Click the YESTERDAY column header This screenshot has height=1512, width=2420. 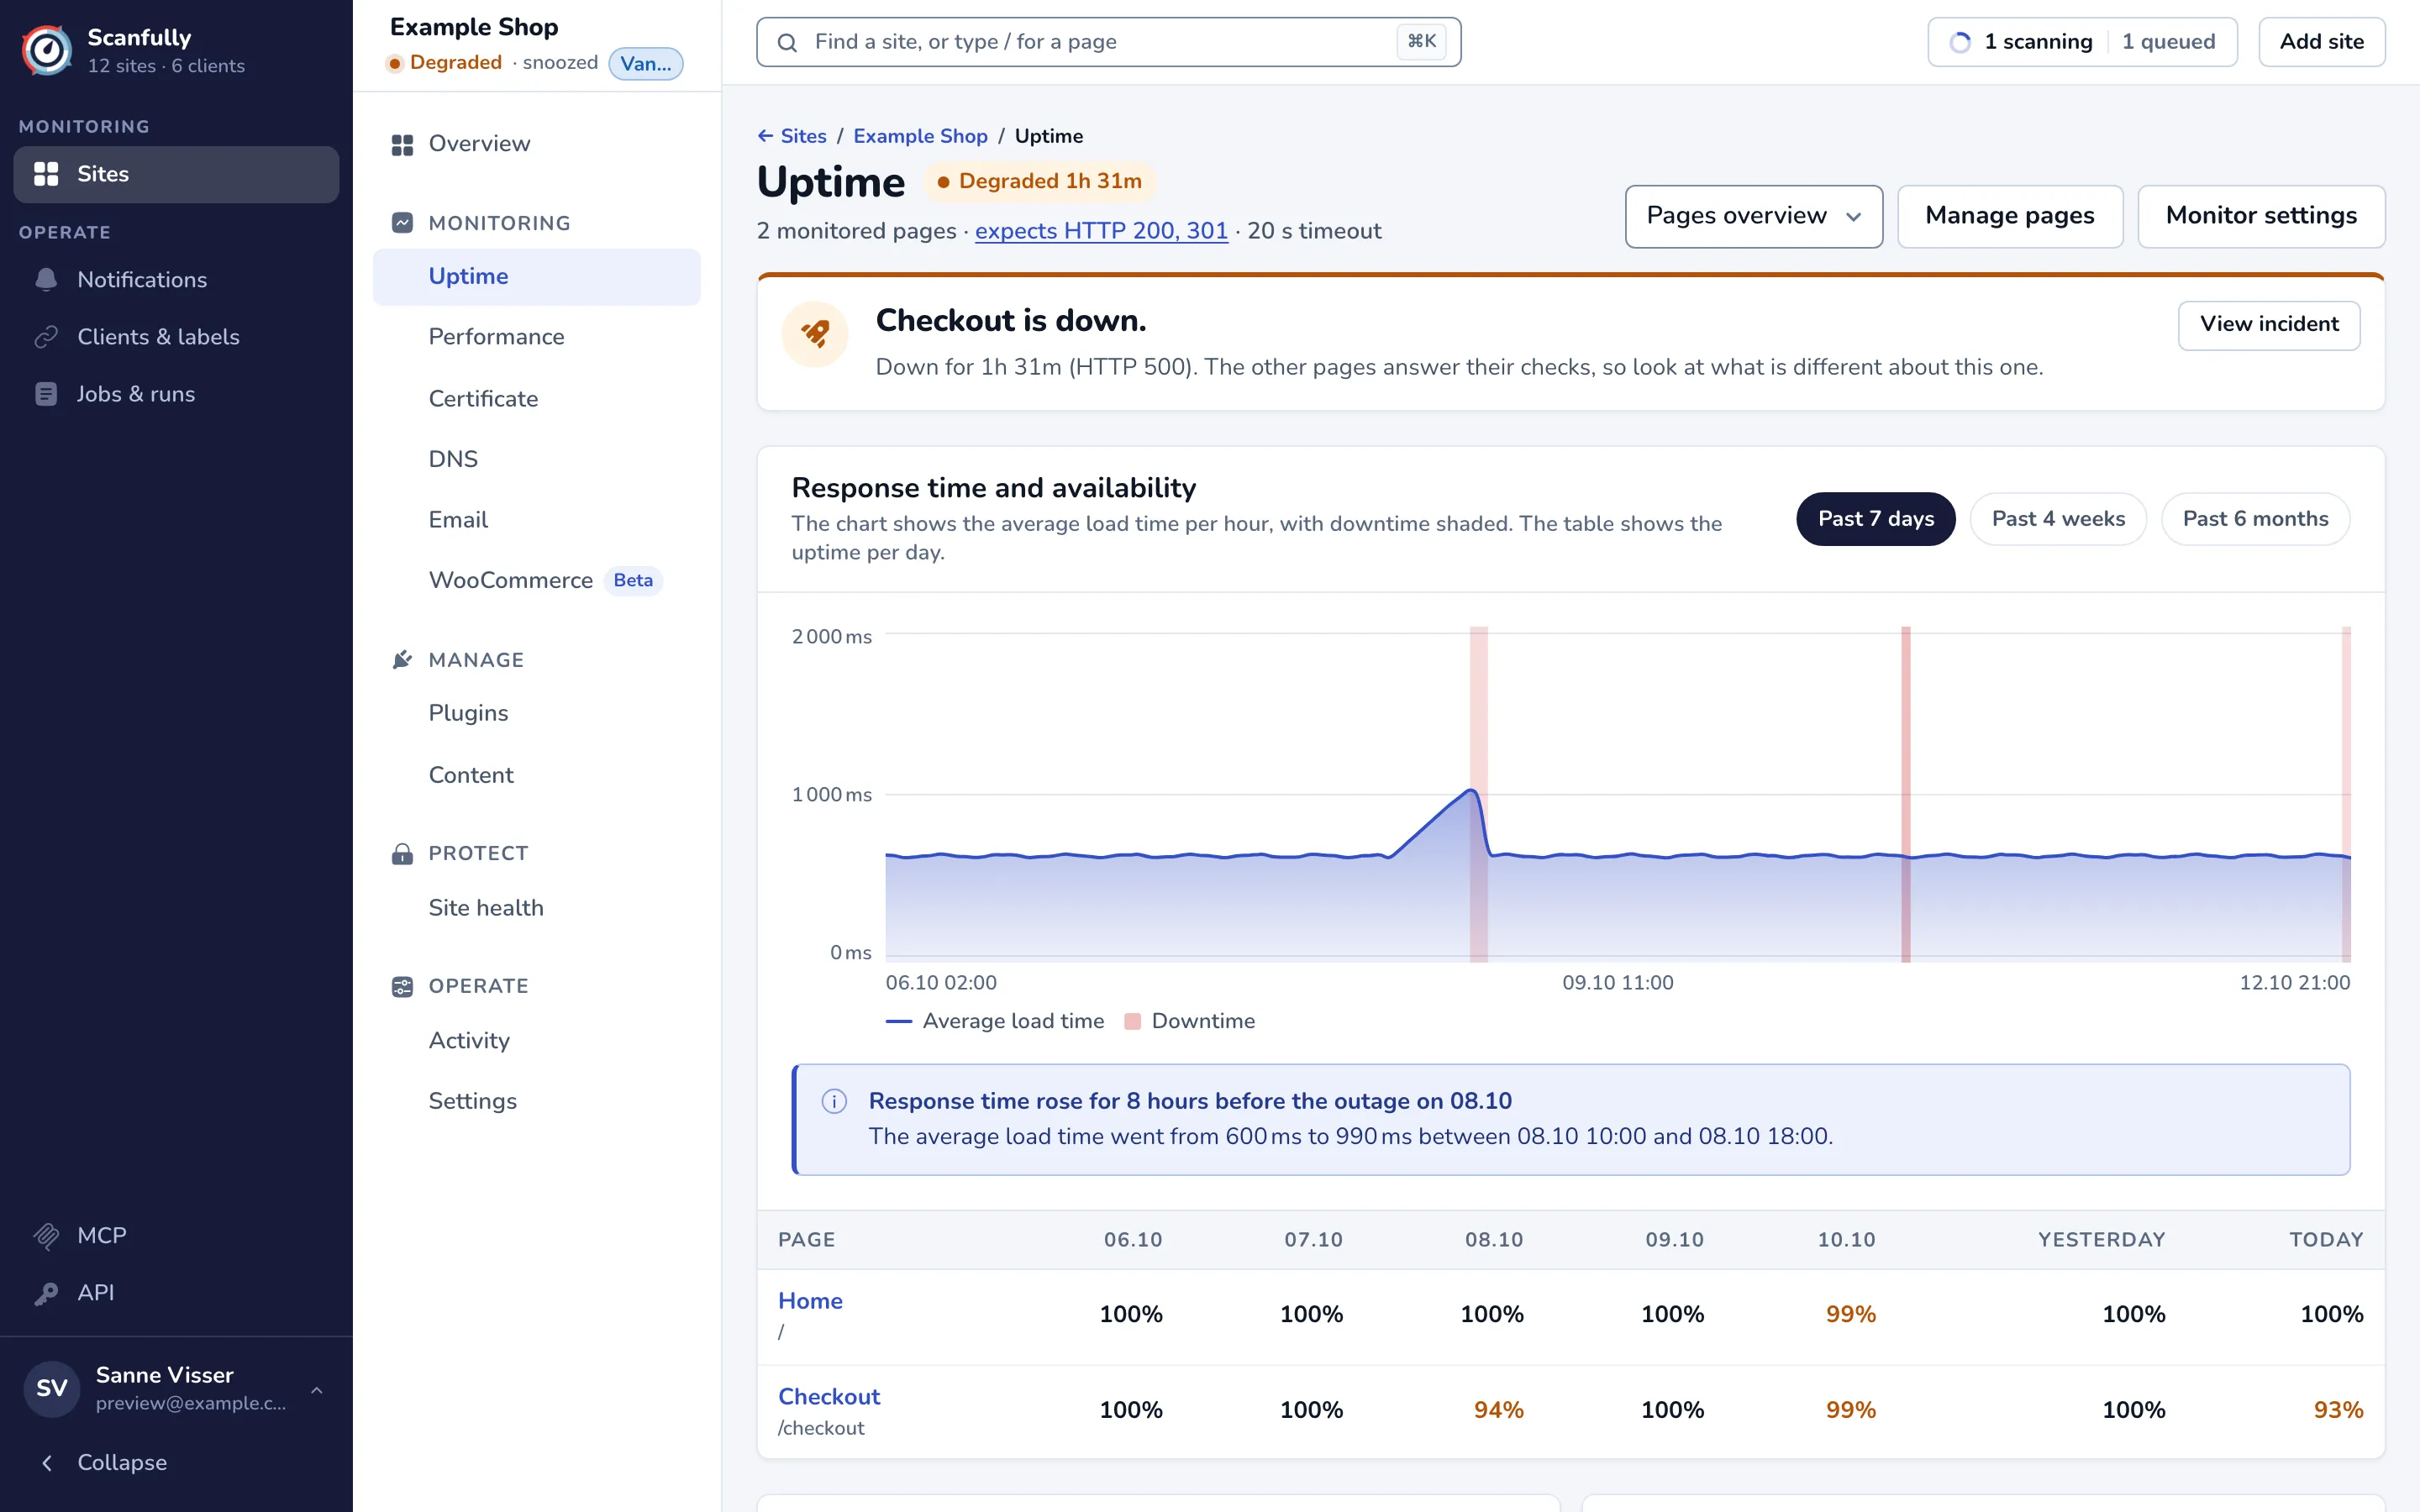point(2101,1240)
